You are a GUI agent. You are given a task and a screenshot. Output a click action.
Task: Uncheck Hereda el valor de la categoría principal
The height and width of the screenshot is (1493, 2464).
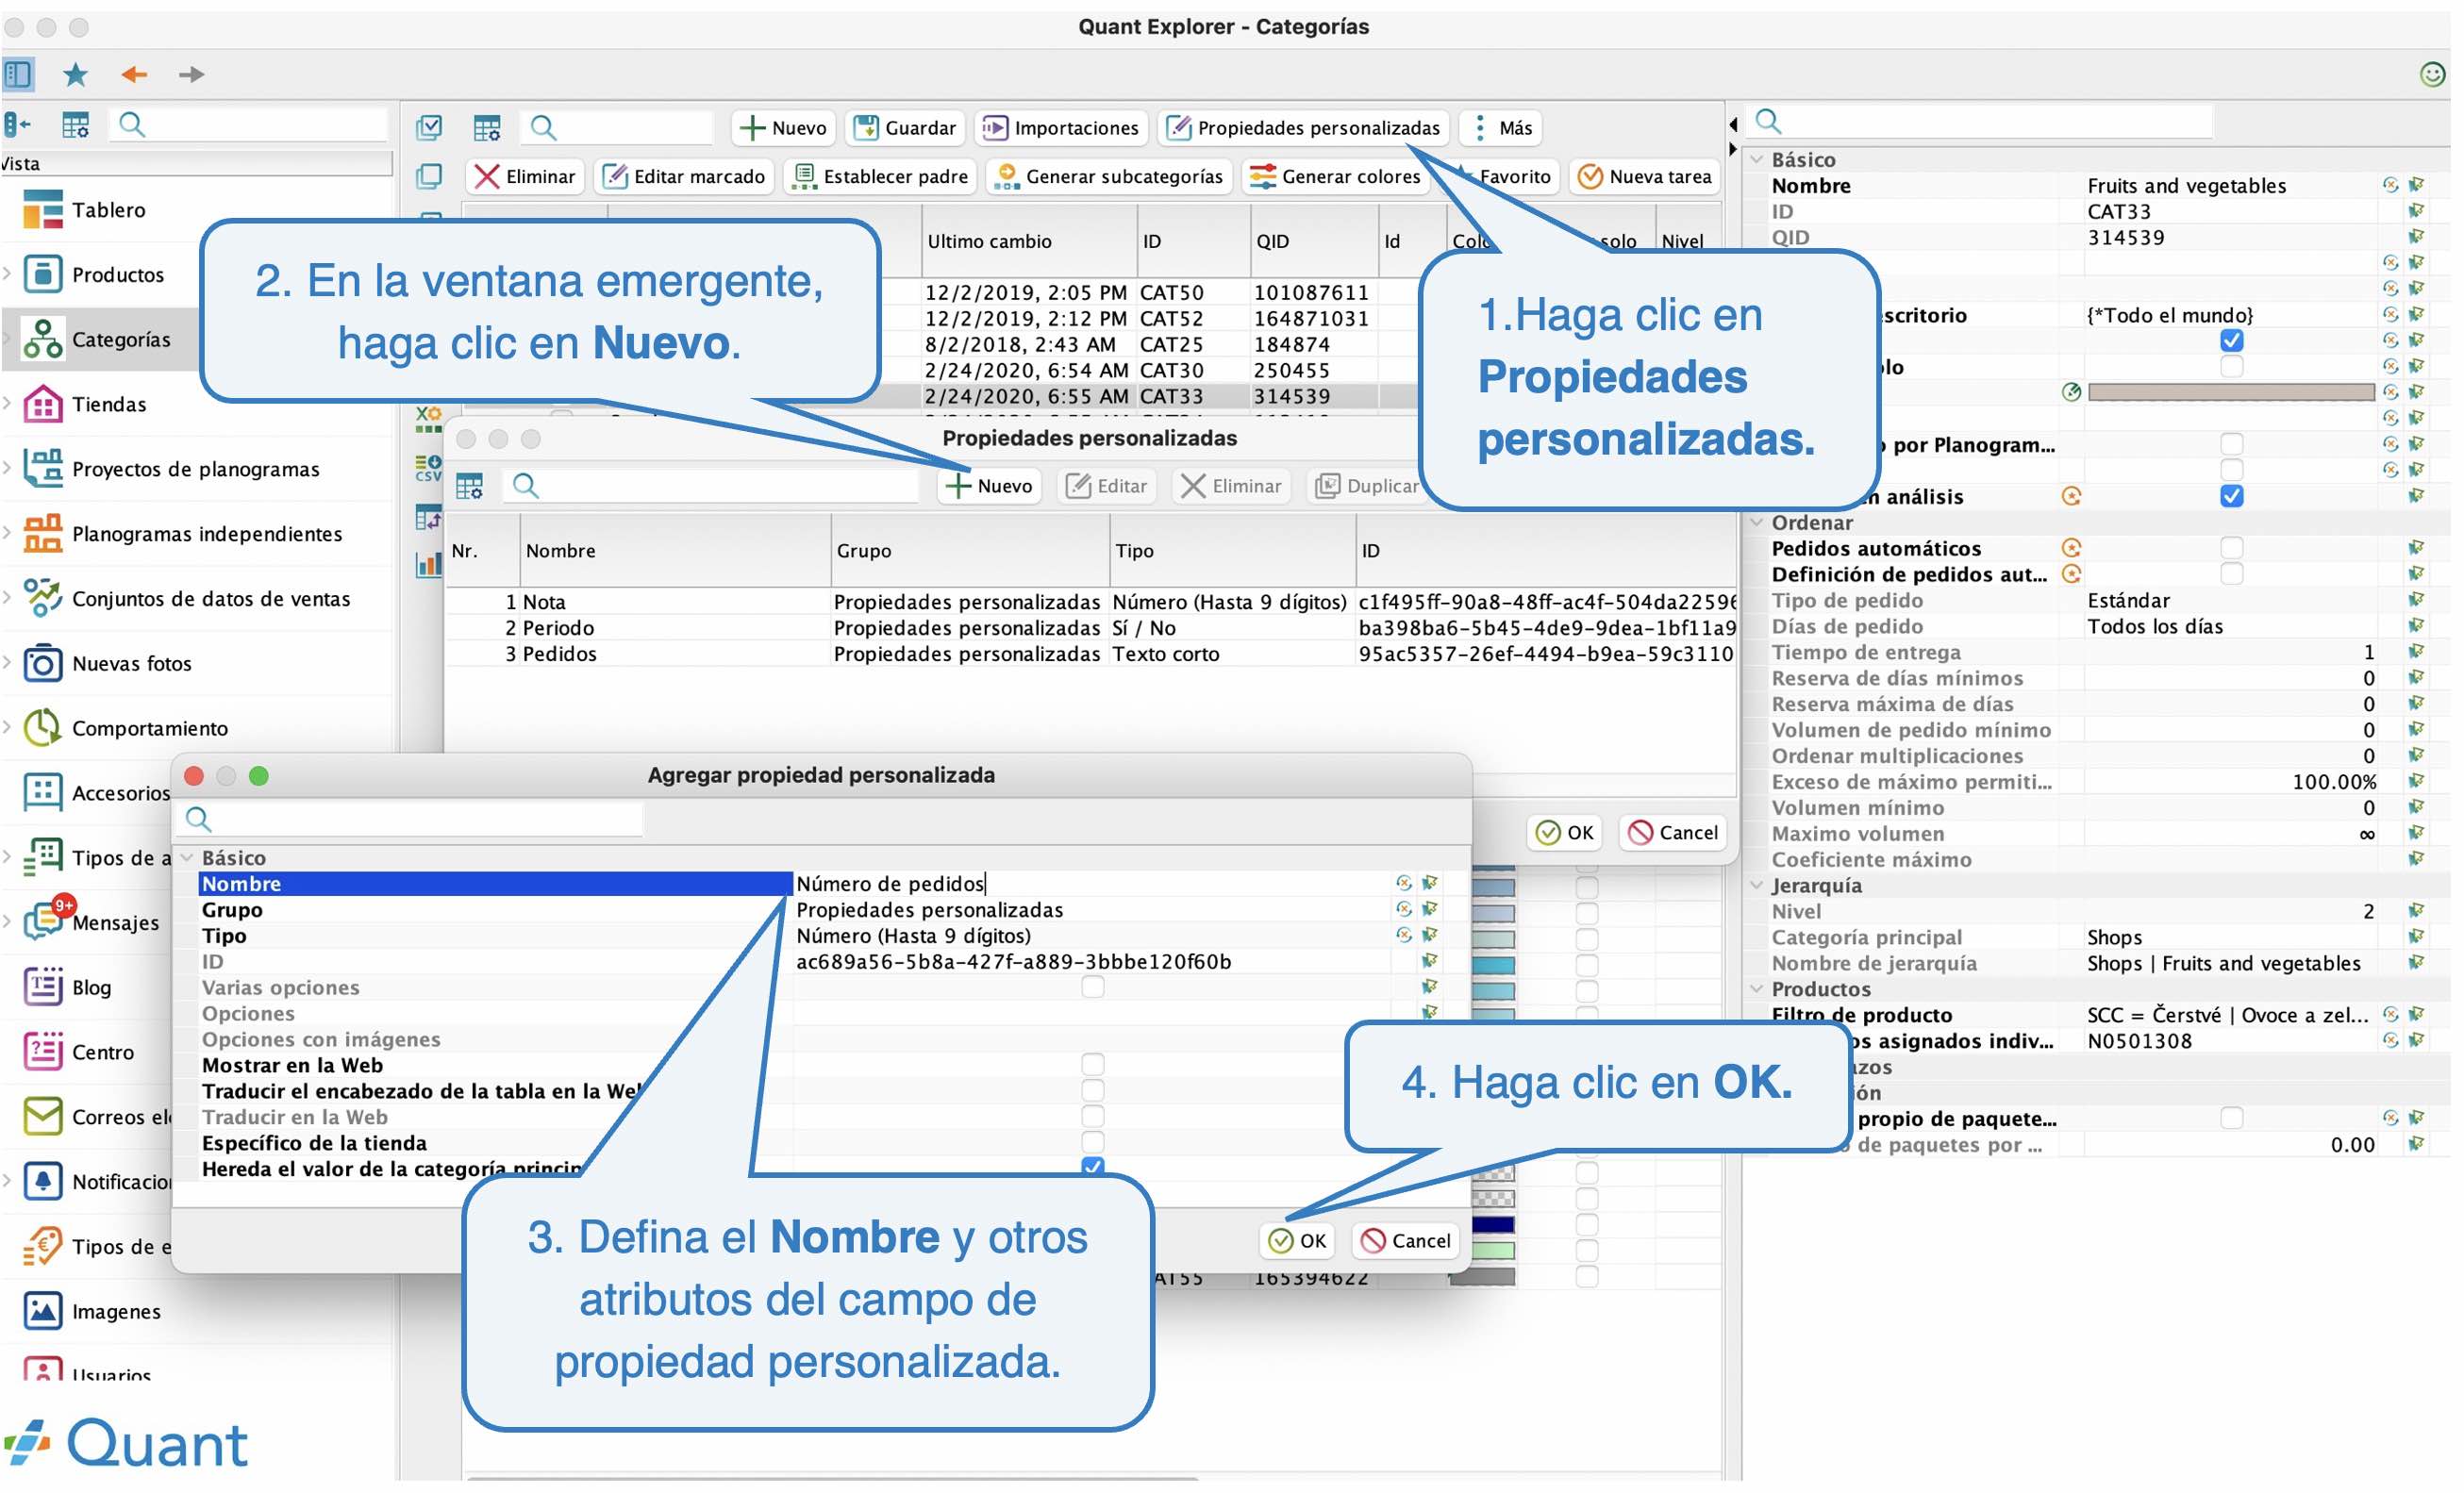click(x=1093, y=1168)
